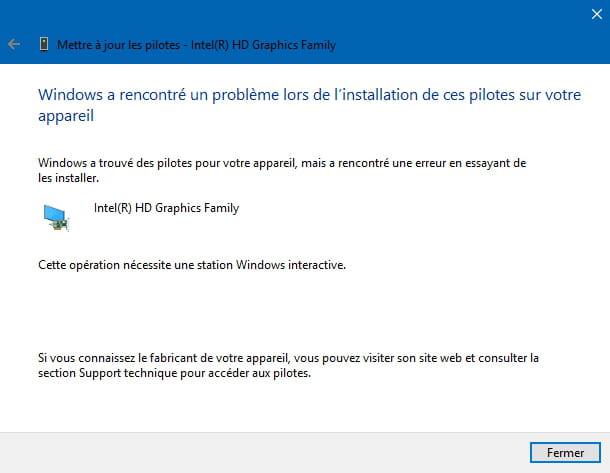Click 'visiter son site web' in the support text
The width and height of the screenshot is (610, 473).
point(412,358)
